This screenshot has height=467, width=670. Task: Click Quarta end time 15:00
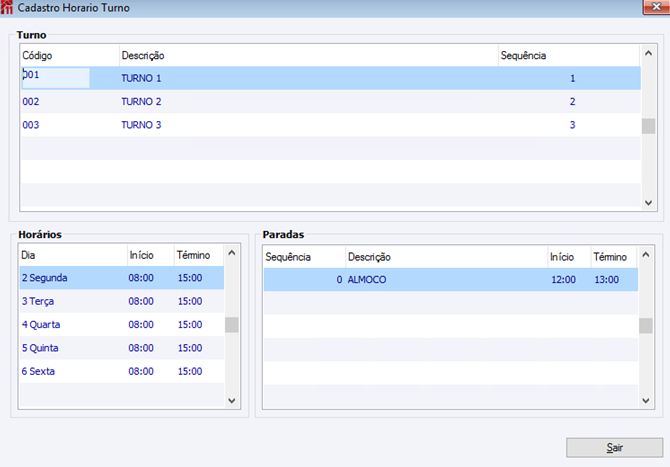tap(190, 324)
